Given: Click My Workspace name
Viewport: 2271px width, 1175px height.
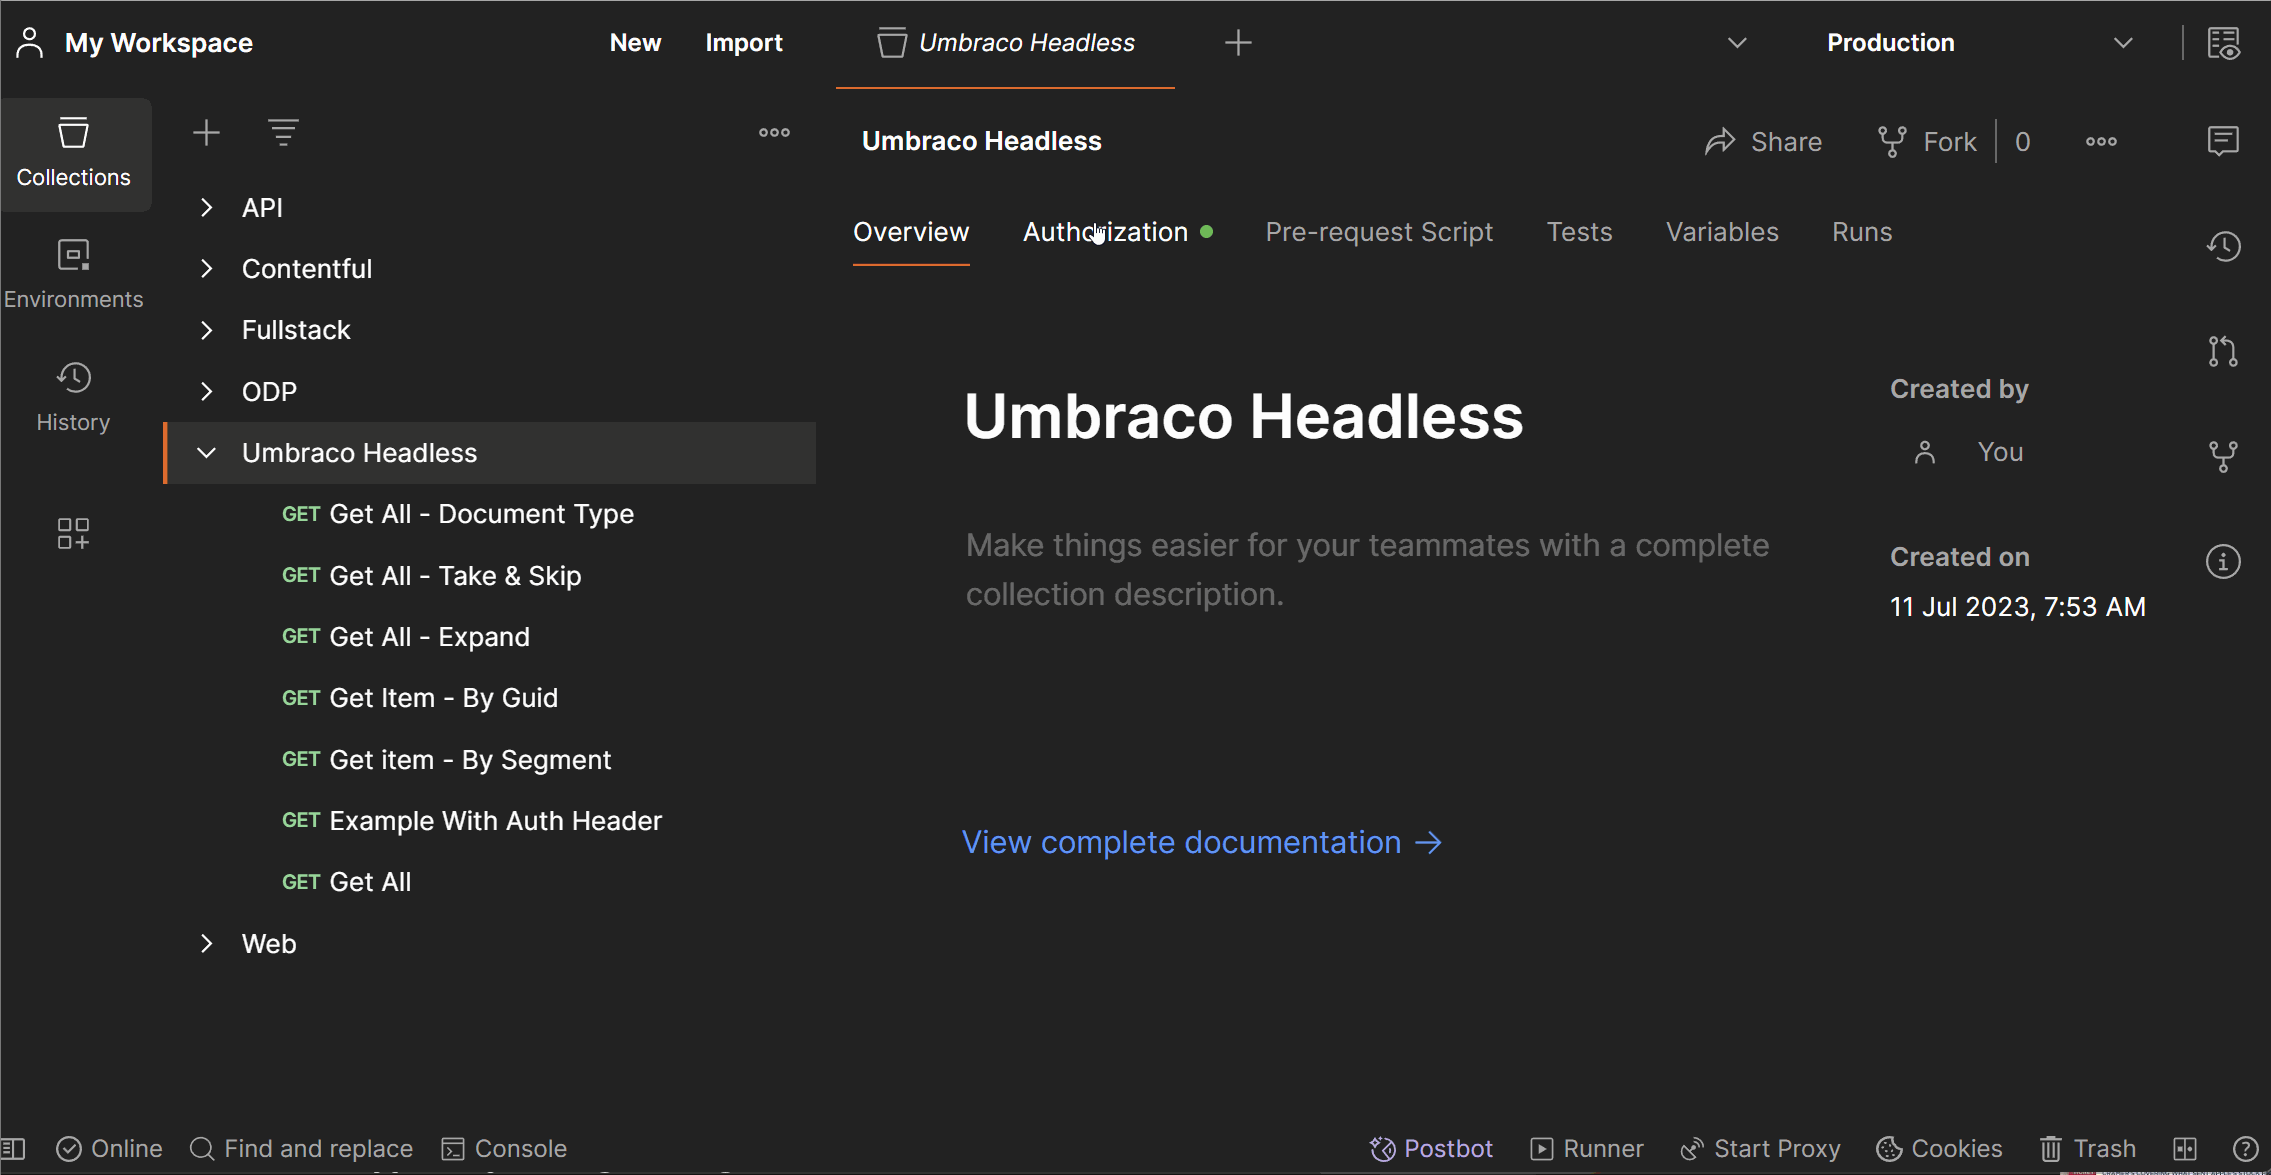Looking at the screenshot, I should pos(159,43).
